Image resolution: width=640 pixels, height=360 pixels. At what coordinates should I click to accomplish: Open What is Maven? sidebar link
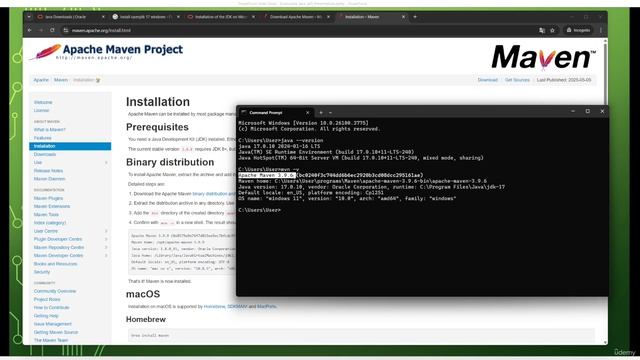pyautogui.click(x=49, y=130)
